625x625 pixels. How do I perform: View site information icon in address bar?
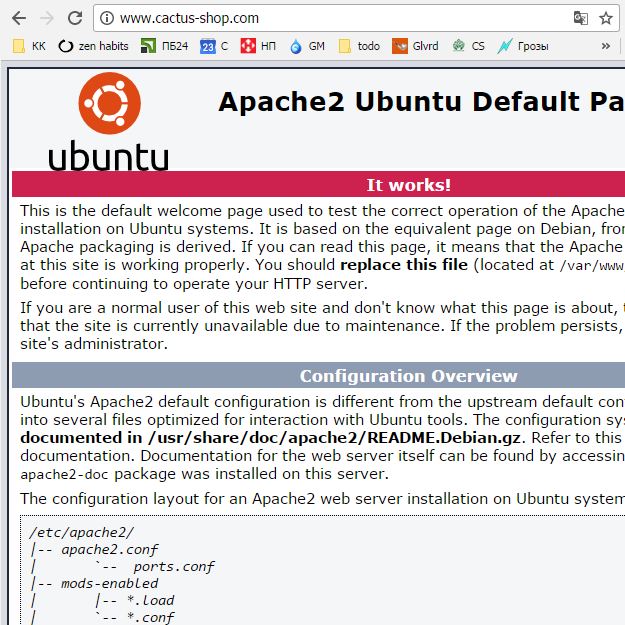pos(106,18)
